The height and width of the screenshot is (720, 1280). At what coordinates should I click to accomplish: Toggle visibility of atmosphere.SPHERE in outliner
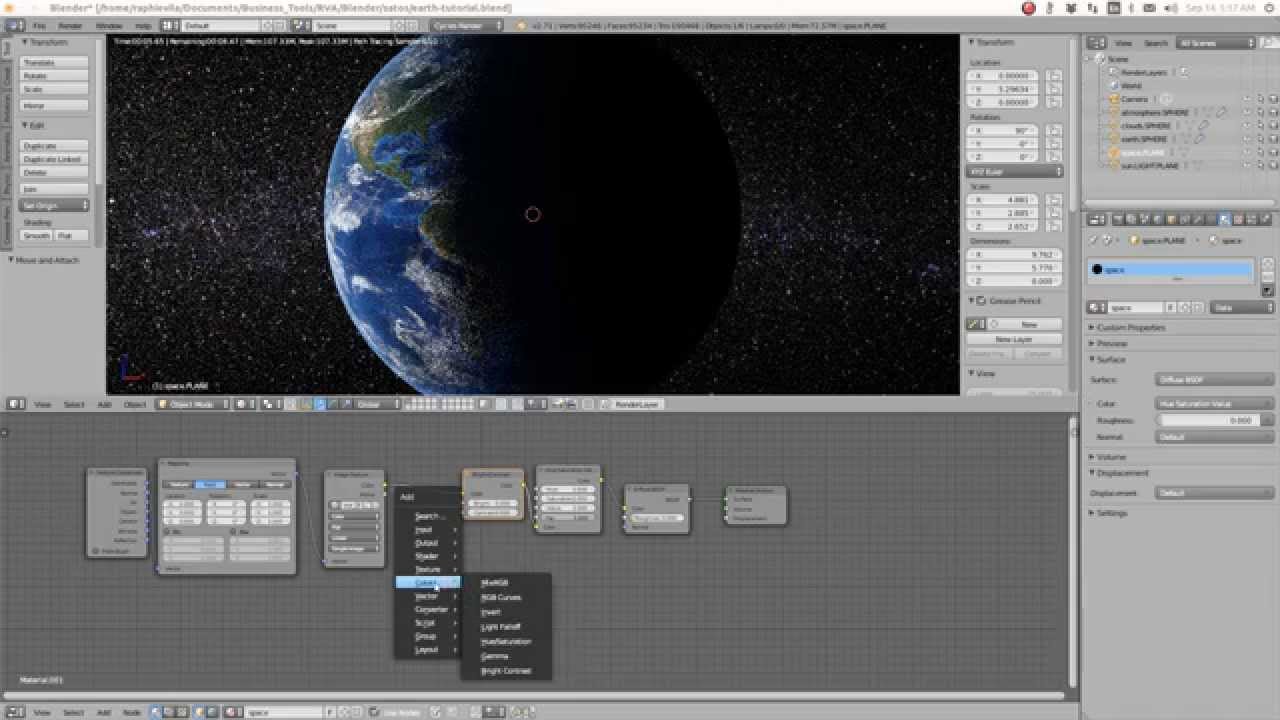(x=1247, y=112)
